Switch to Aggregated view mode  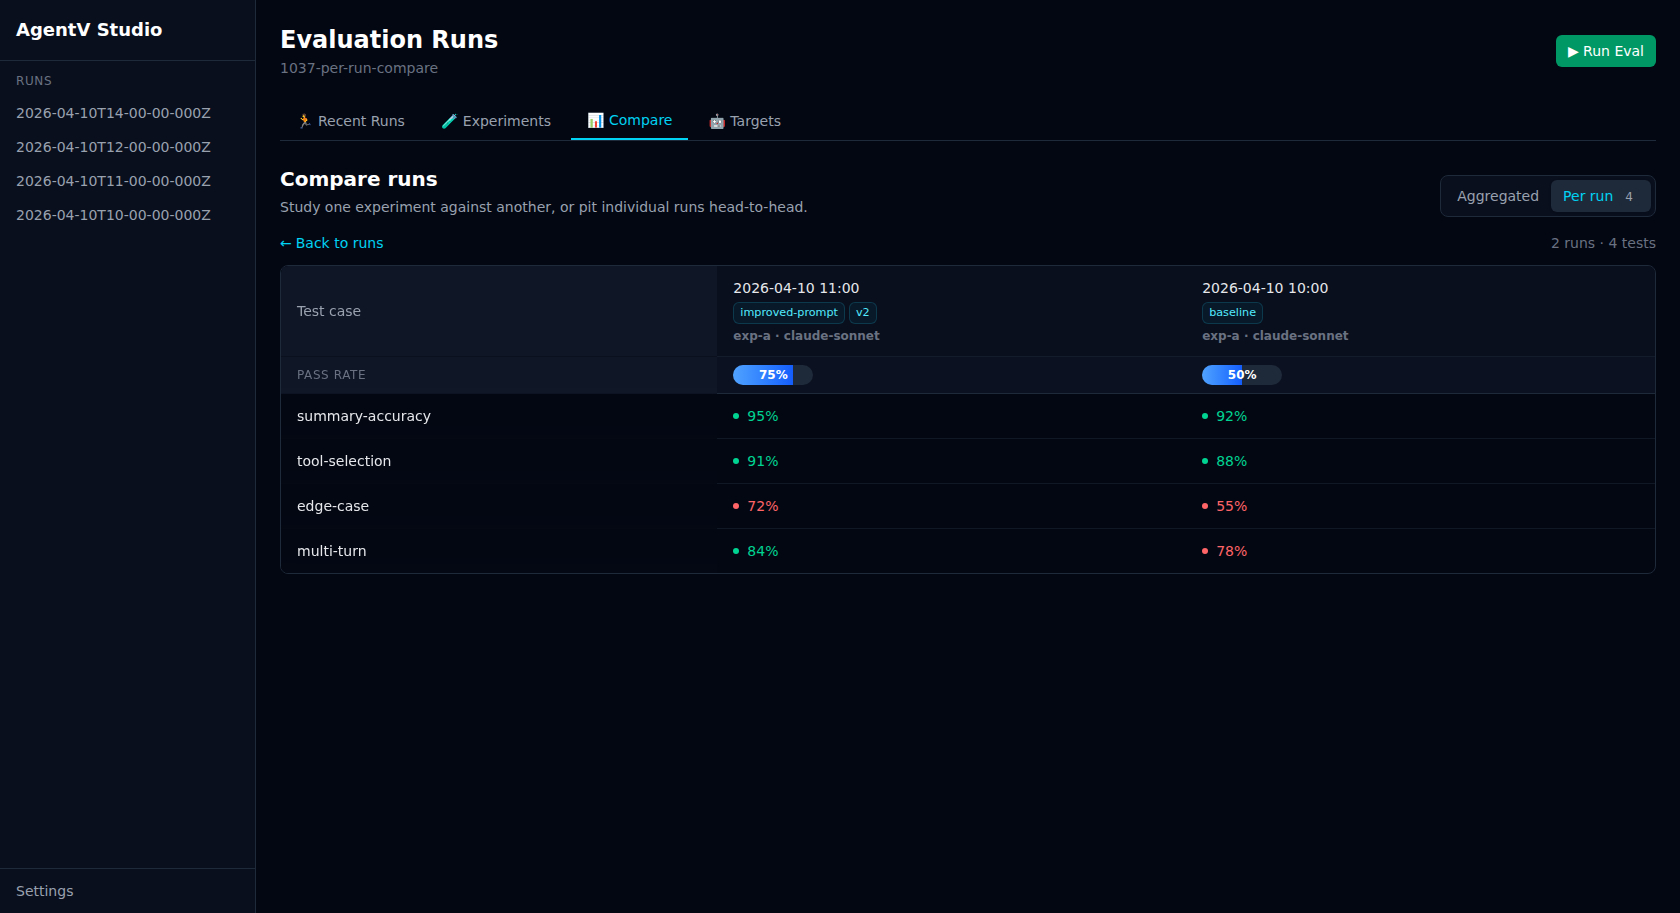[1498, 196]
